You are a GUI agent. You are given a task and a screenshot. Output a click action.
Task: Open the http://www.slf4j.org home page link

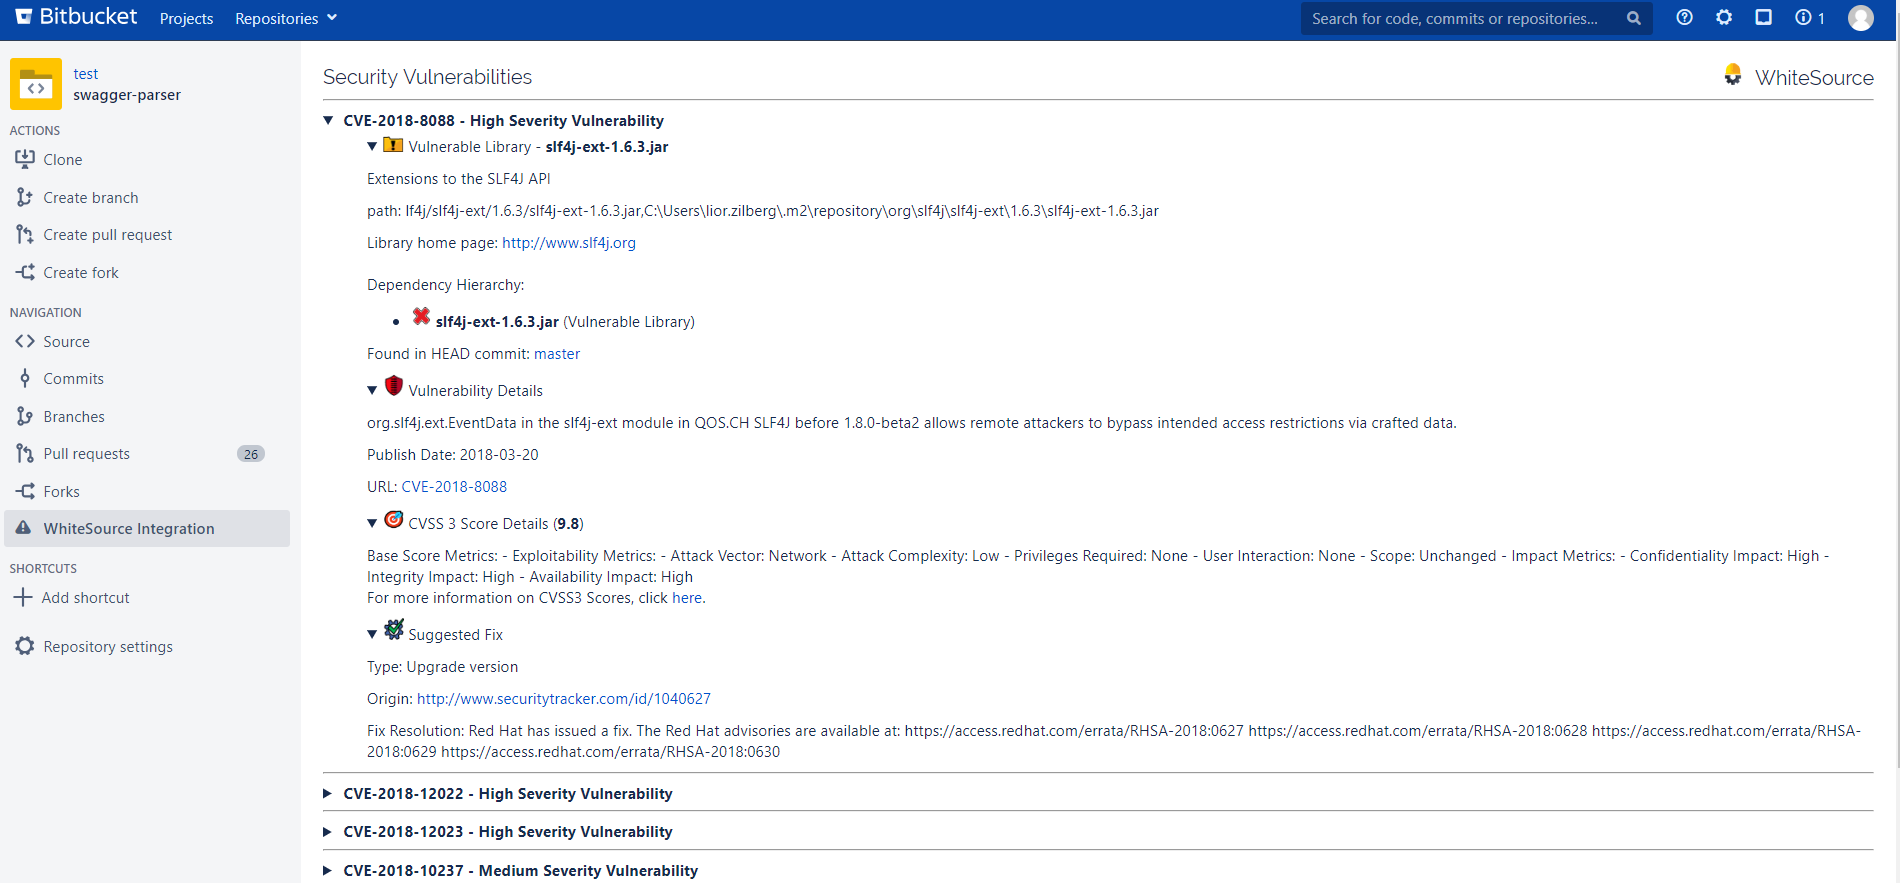(x=569, y=242)
